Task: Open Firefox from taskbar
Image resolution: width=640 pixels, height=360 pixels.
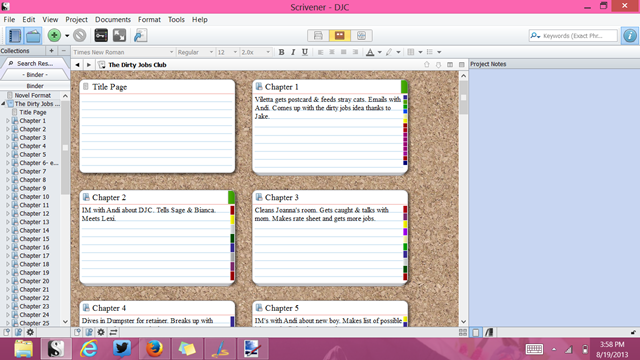Action: click(154, 349)
